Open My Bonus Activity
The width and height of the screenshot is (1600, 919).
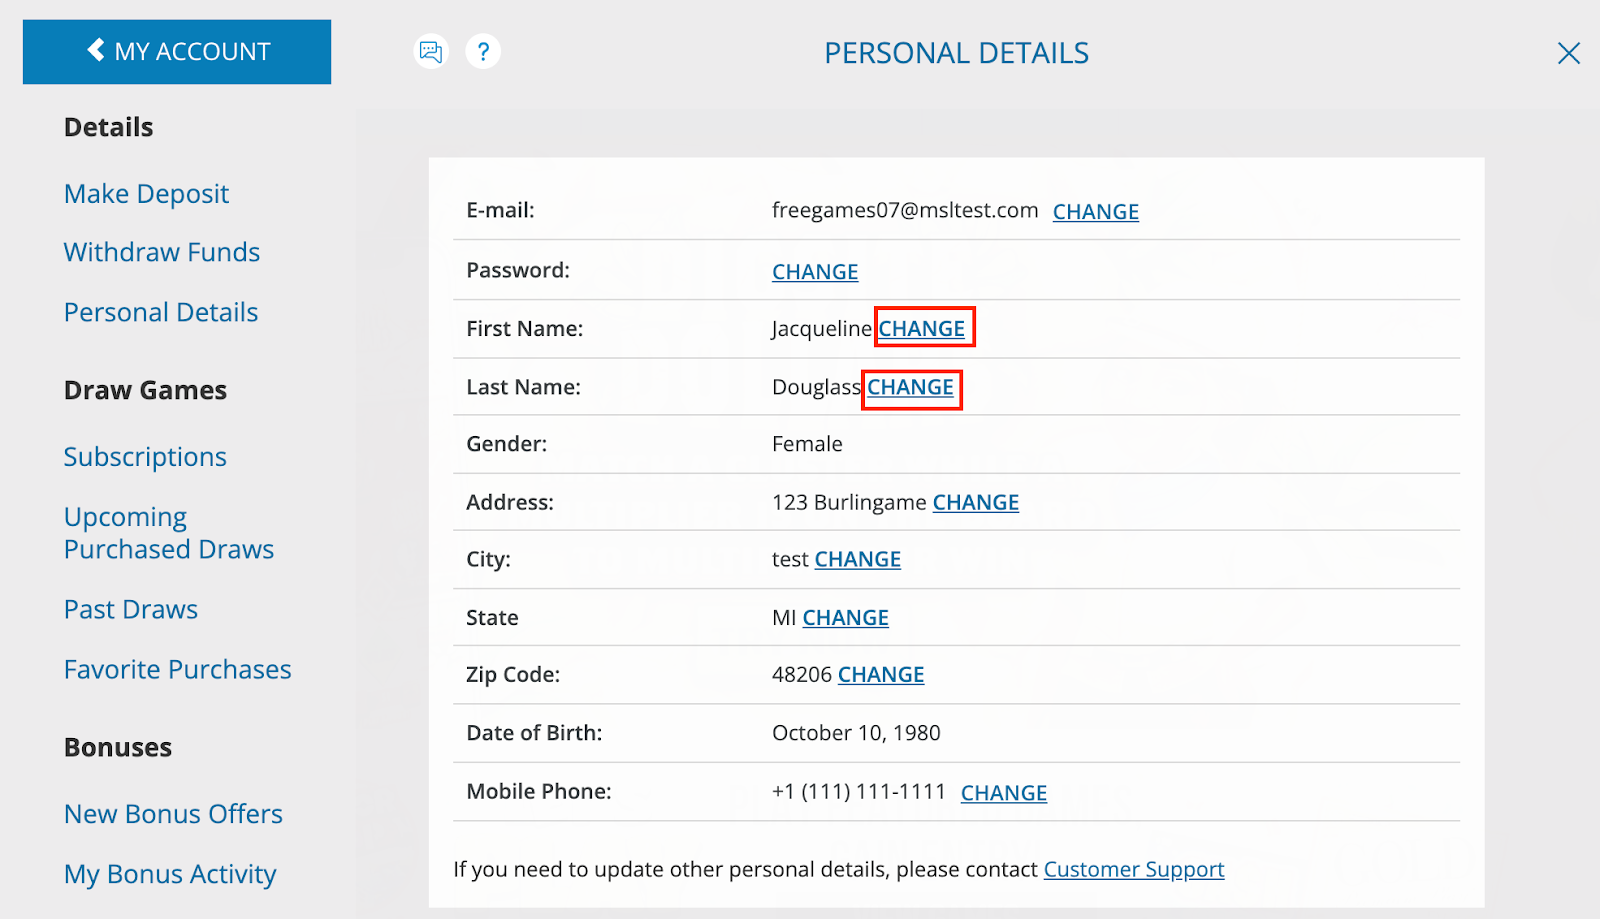click(170, 874)
